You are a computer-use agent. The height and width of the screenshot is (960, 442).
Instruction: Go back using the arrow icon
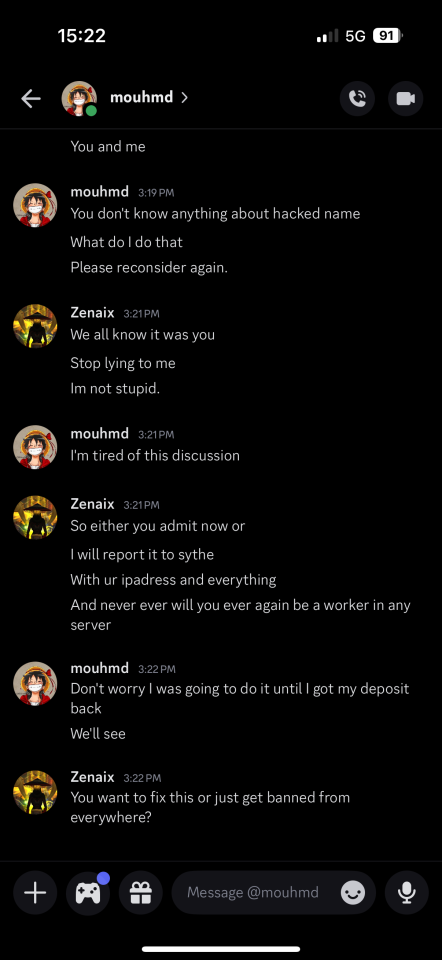31,98
